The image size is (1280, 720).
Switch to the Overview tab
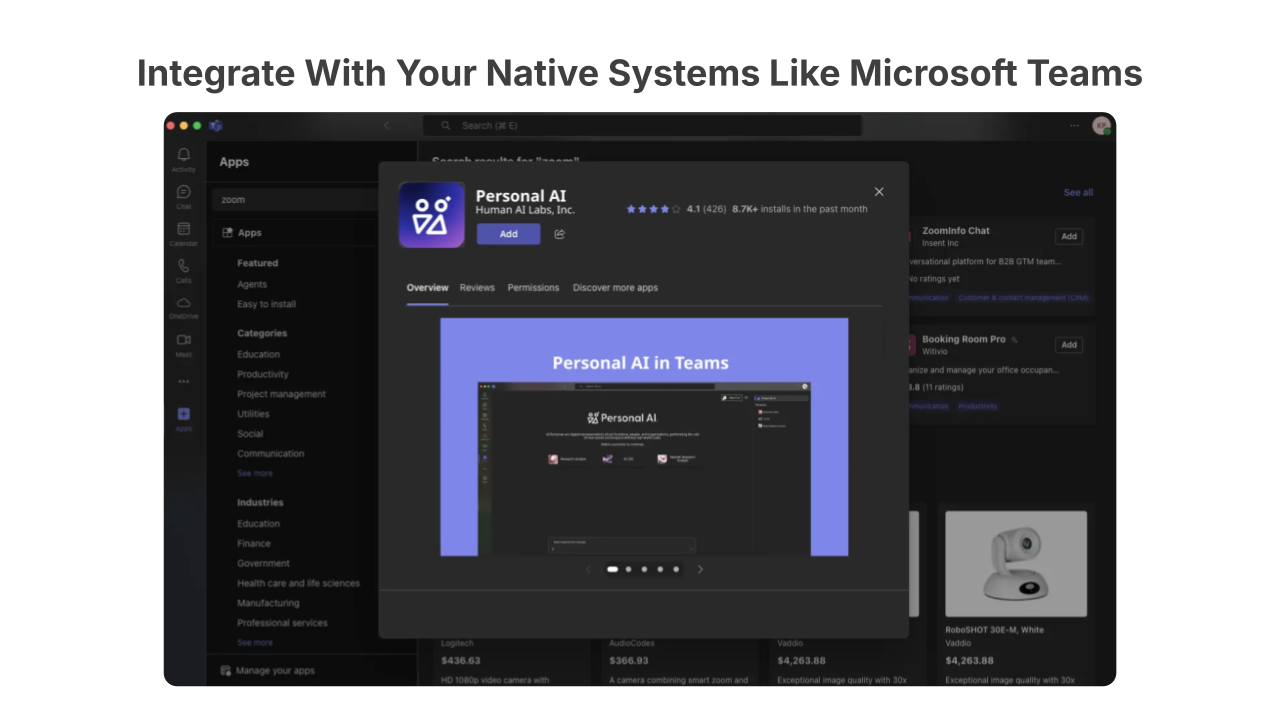tap(427, 287)
